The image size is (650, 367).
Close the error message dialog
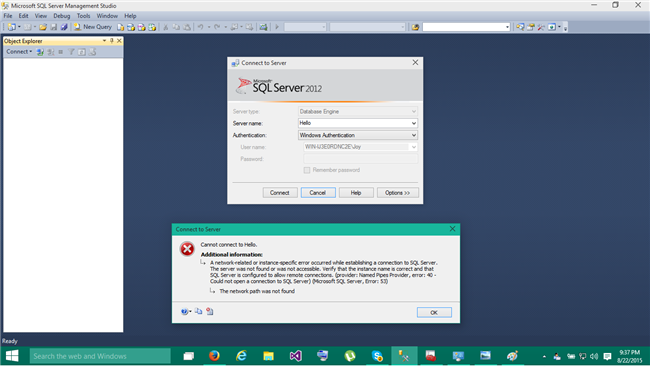tap(452, 229)
